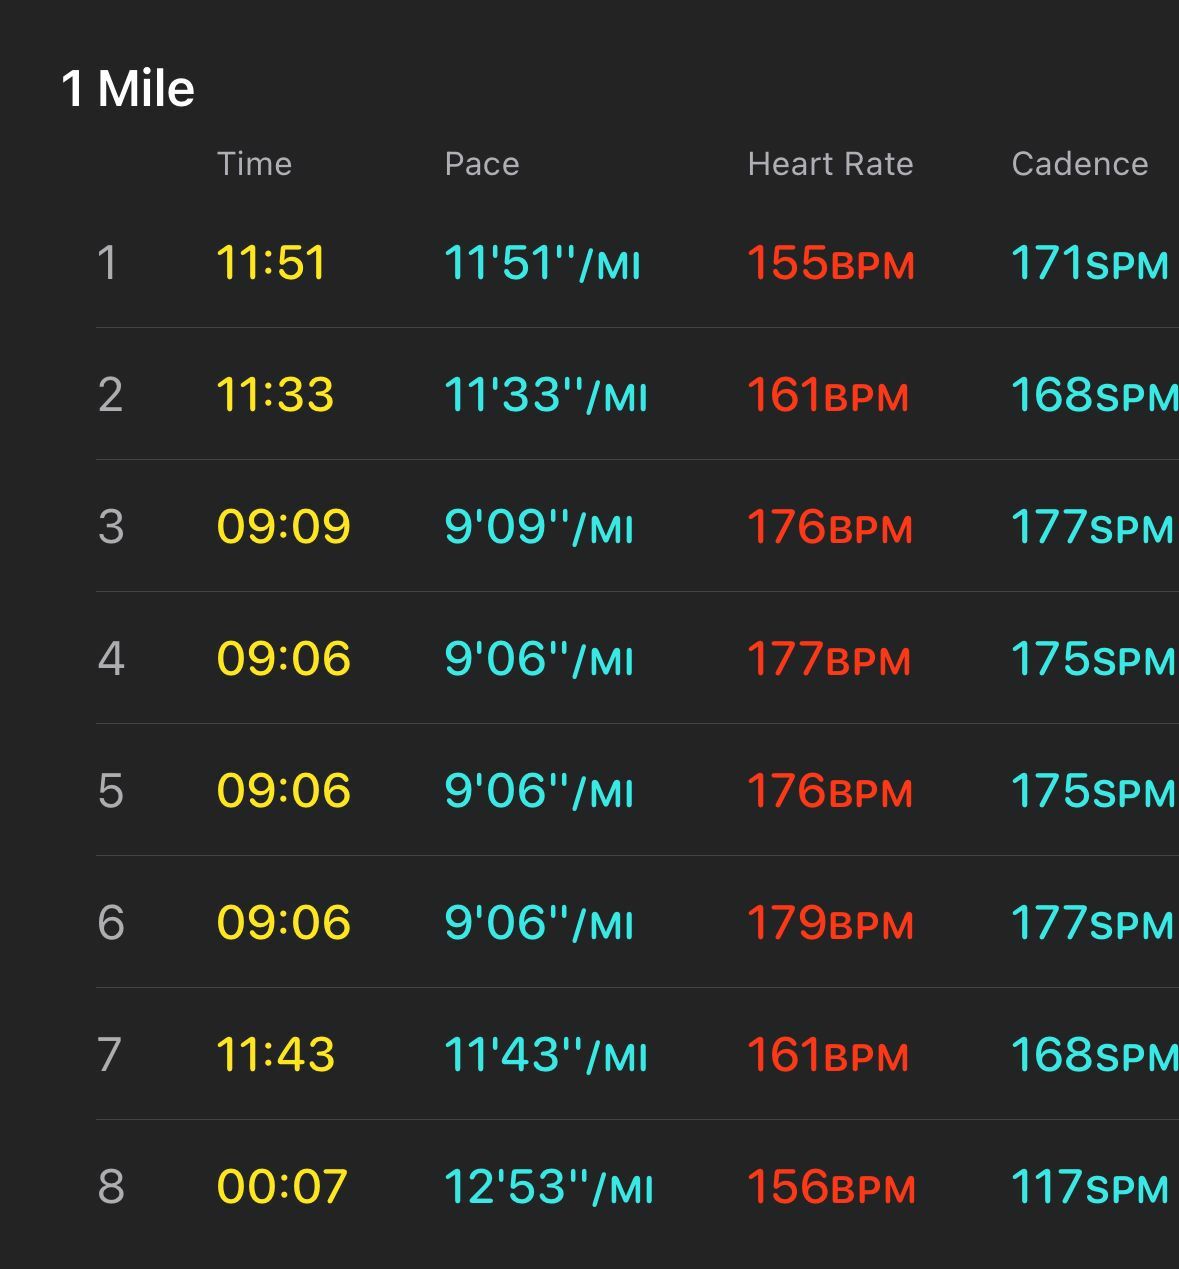The image size is (1179, 1269).
Task: Select split 1 time 11:51
Action: [x=271, y=263]
